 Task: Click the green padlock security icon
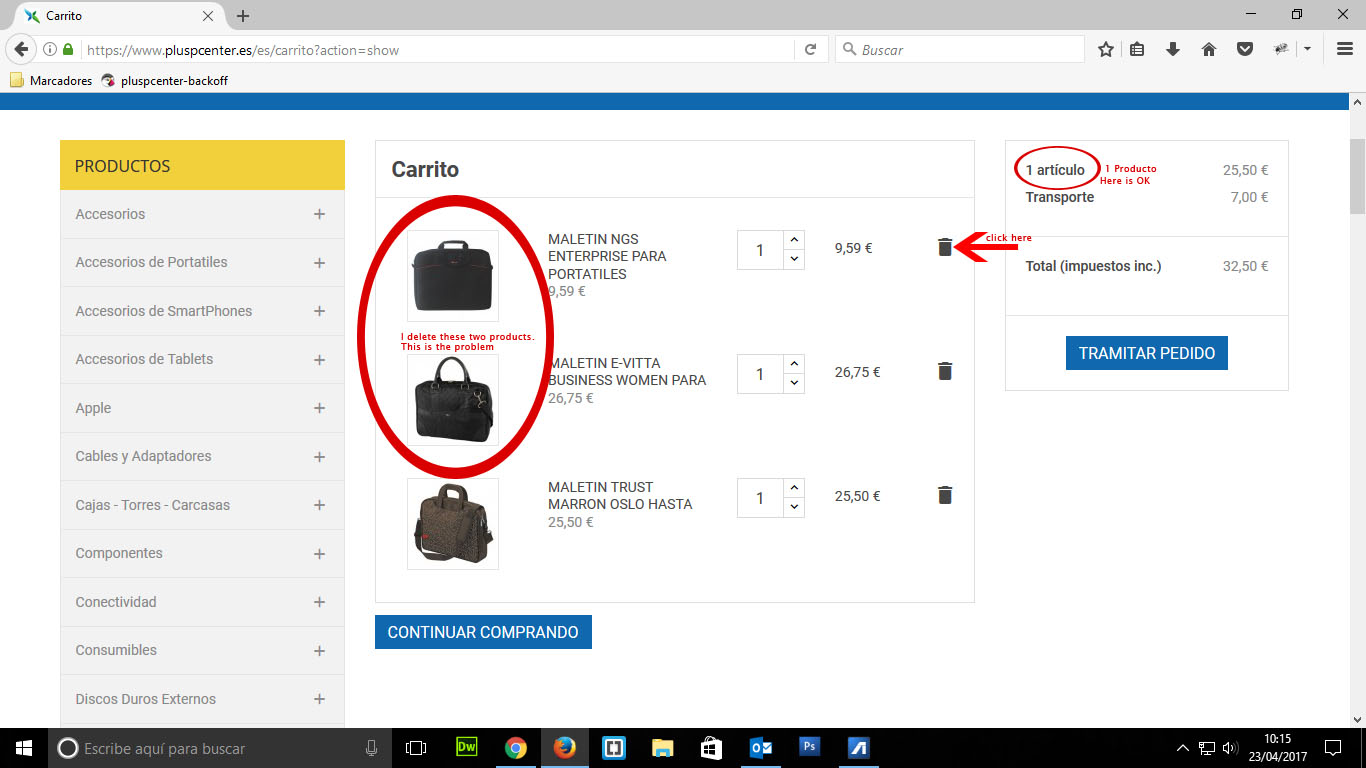pyautogui.click(x=68, y=49)
